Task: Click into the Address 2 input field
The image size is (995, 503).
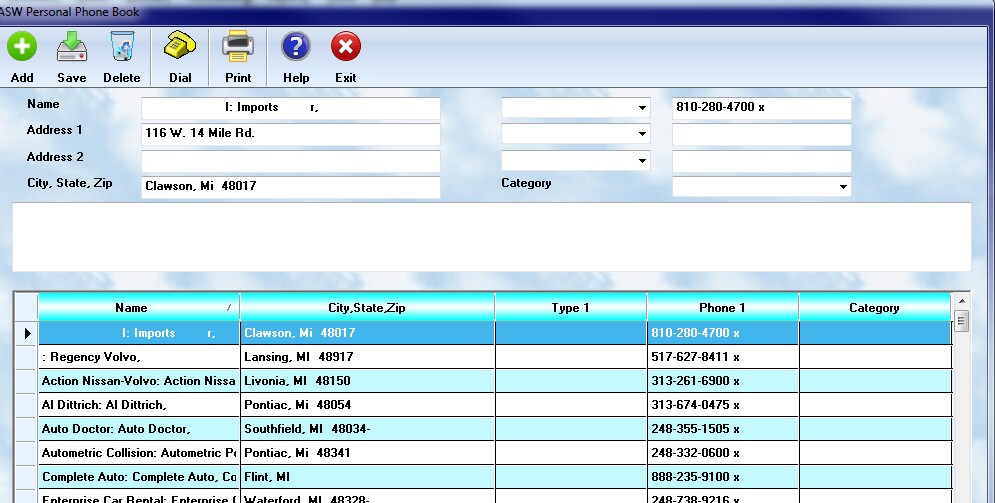Action: click(290, 161)
